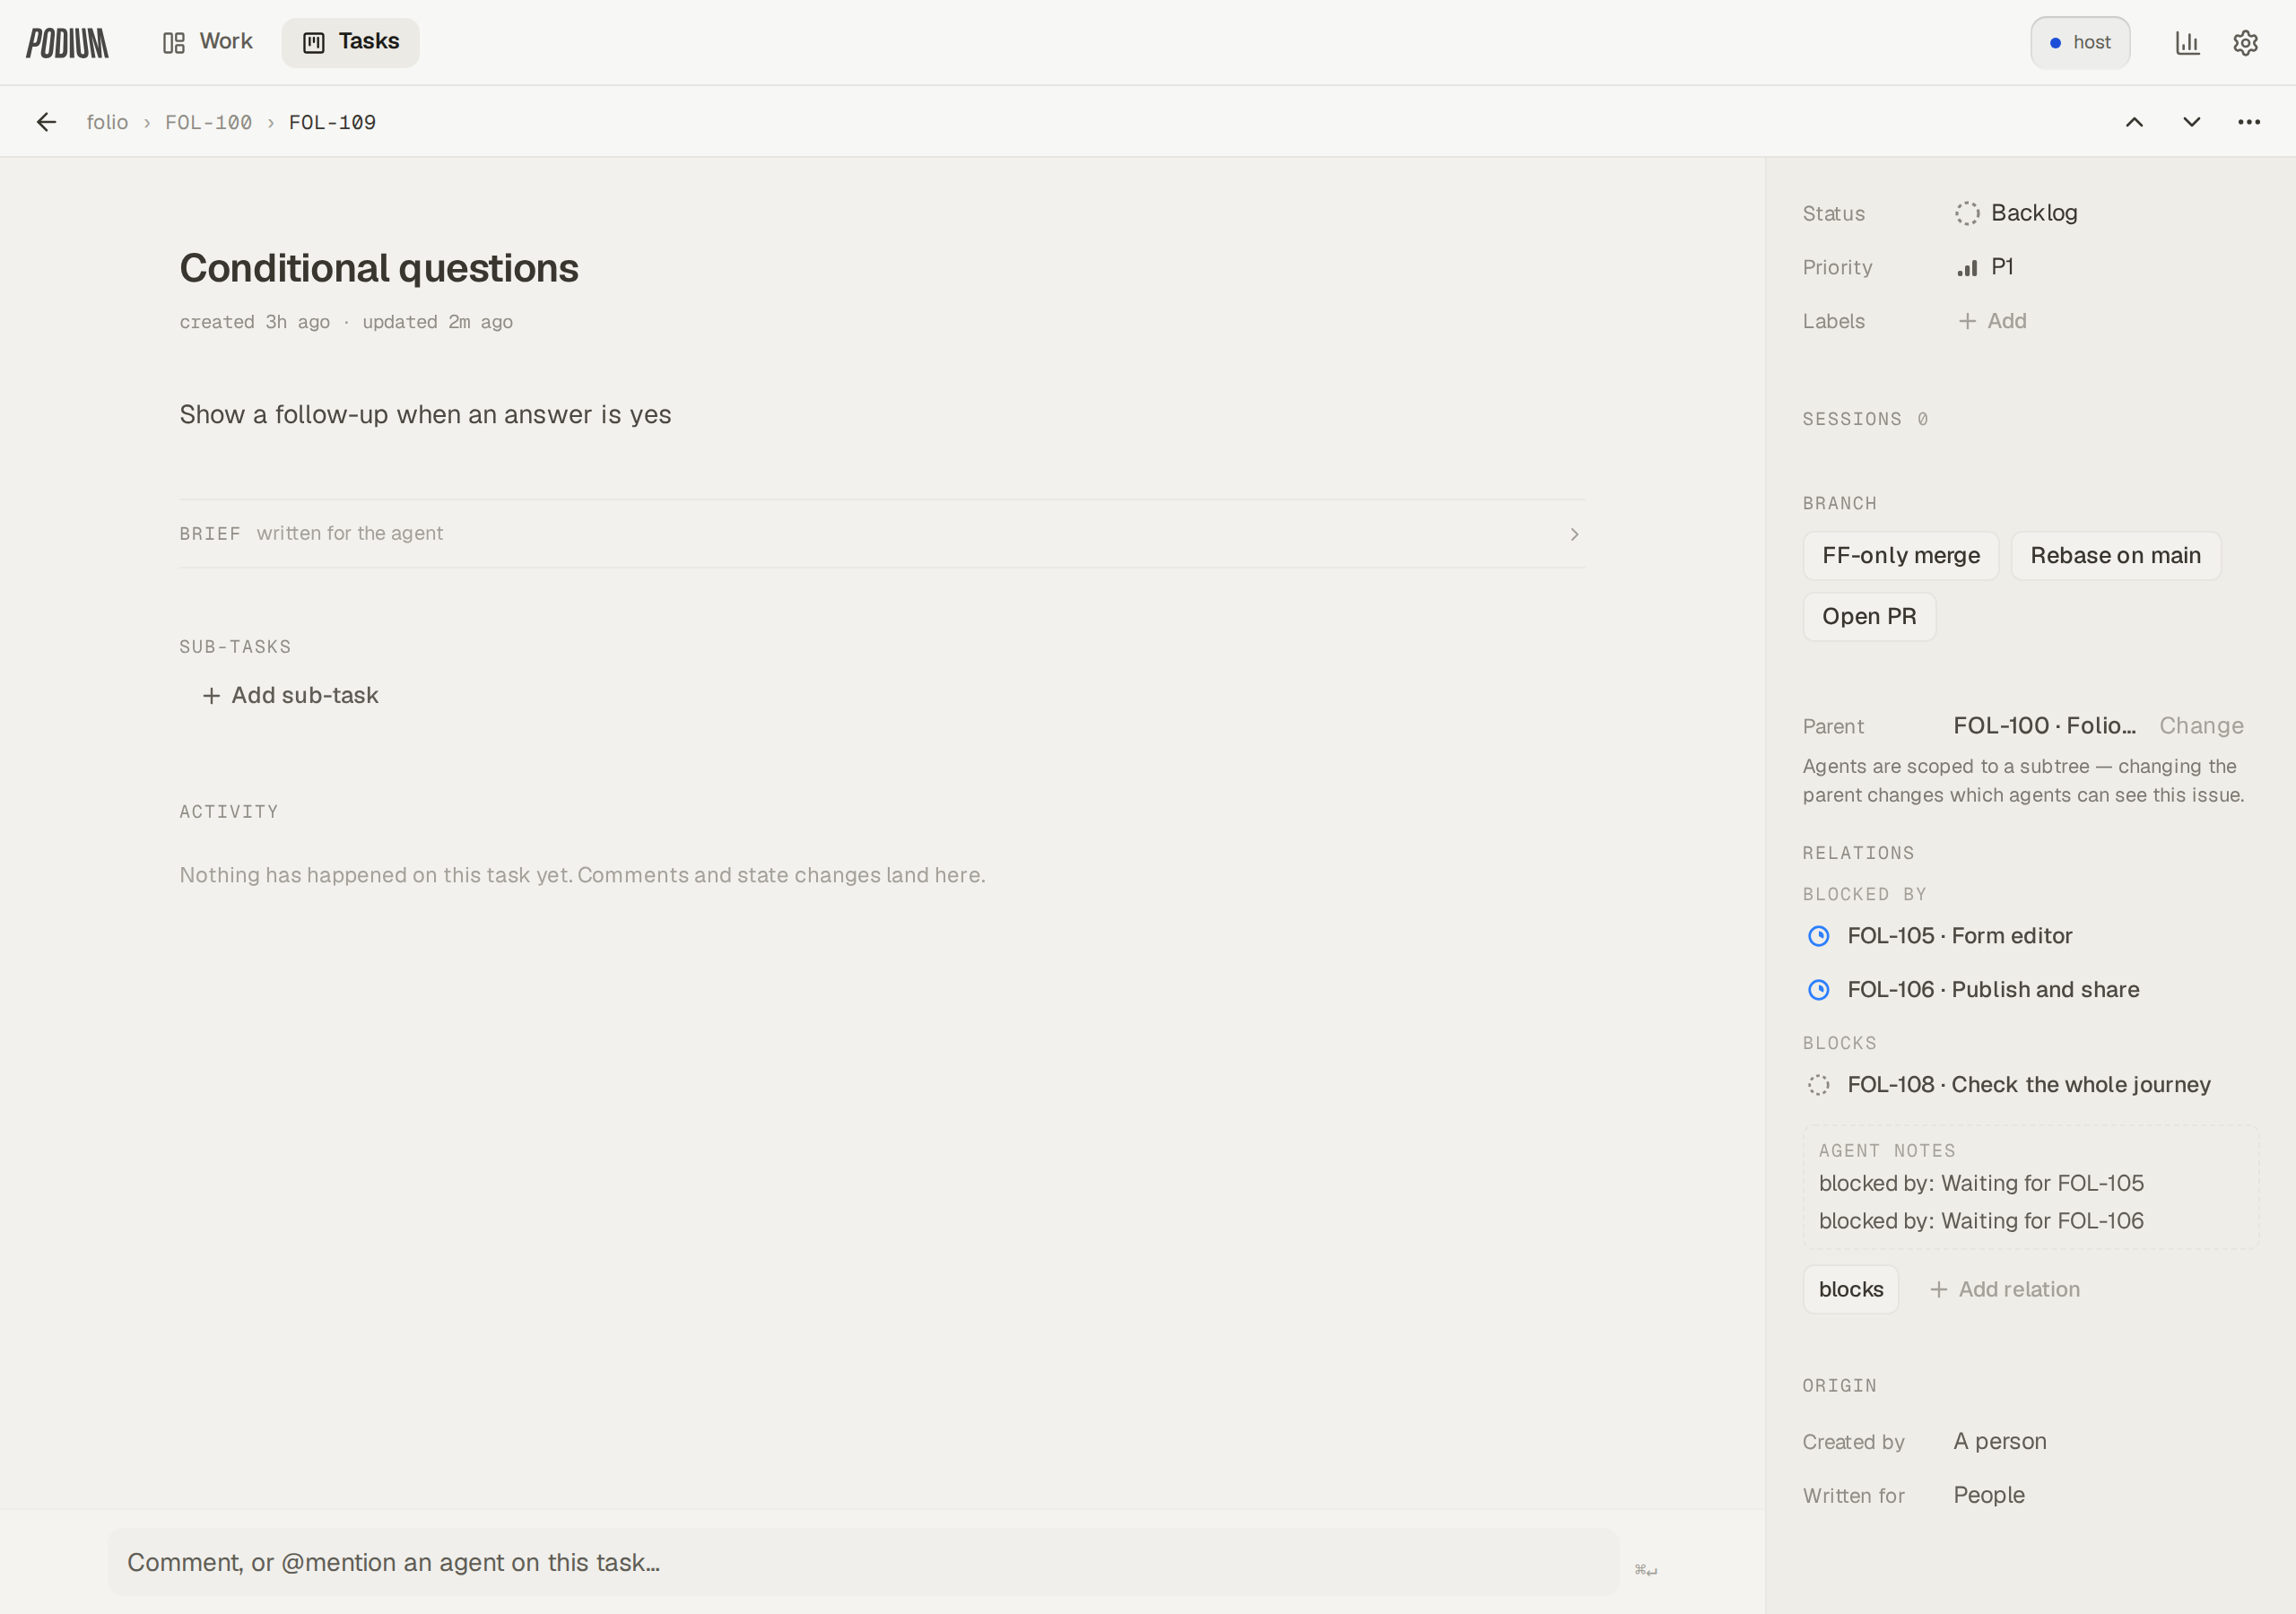This screenshot has width=2296, height=1614.
Task: Open settings gear icon
Action: [2245, 43]
